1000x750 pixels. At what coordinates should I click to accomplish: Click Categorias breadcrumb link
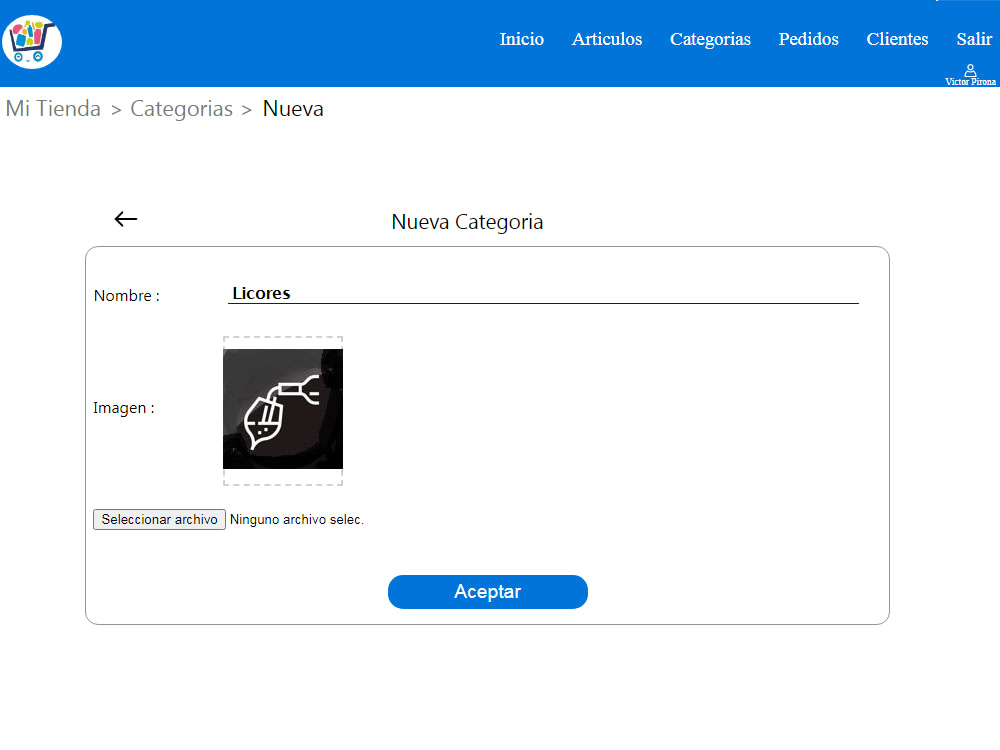[181, 108]
